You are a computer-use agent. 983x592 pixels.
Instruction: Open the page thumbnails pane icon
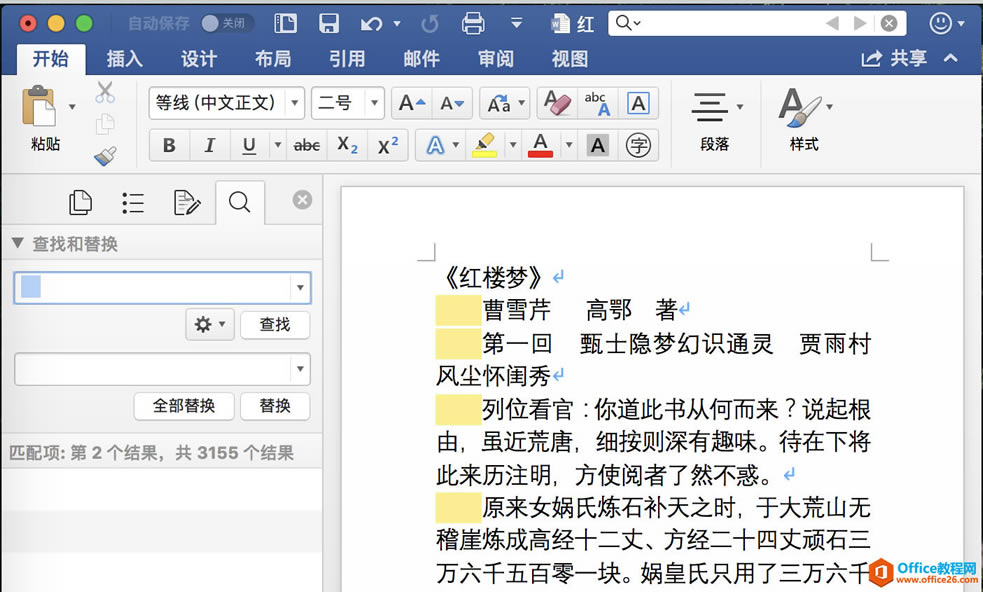[x=80, y=201]
